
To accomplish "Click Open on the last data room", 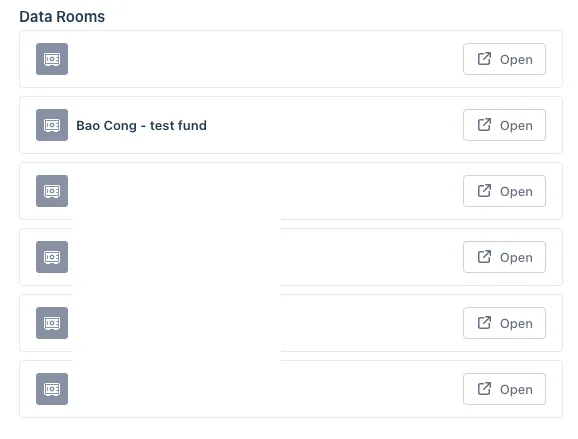I will click(x=504, y=389).
